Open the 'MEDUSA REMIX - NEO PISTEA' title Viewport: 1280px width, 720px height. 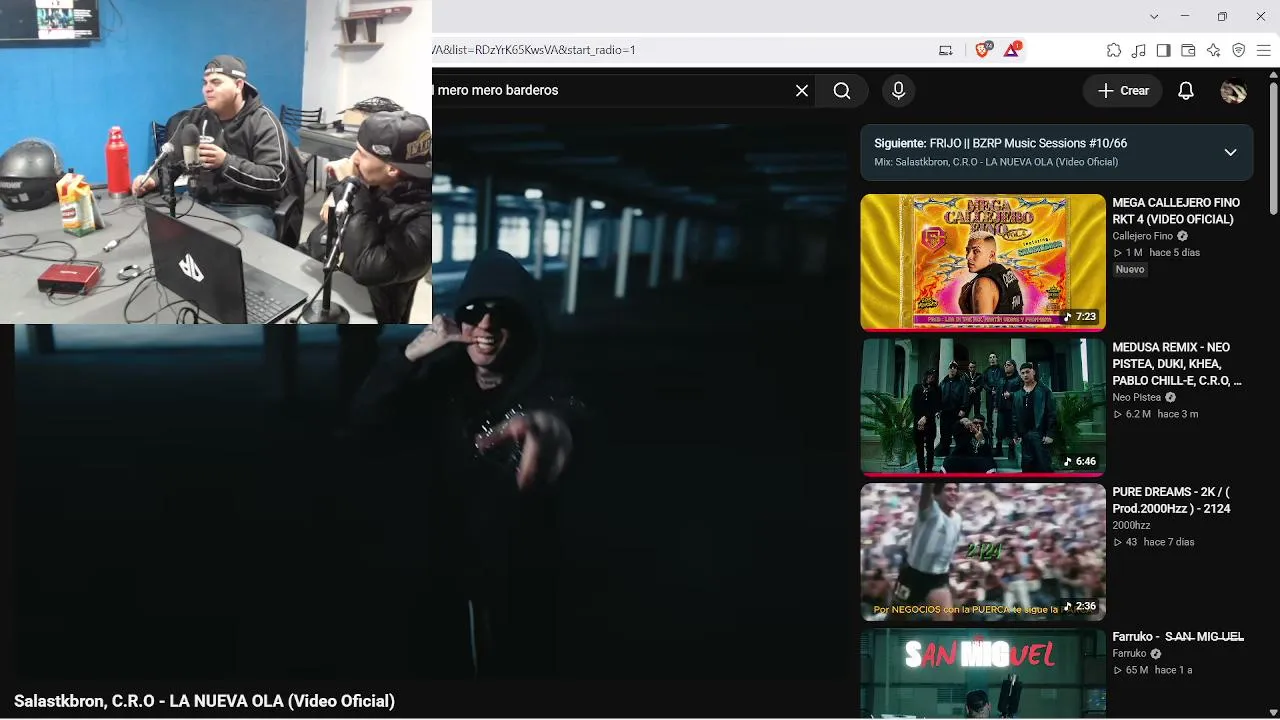click(x=1177, y=364)
